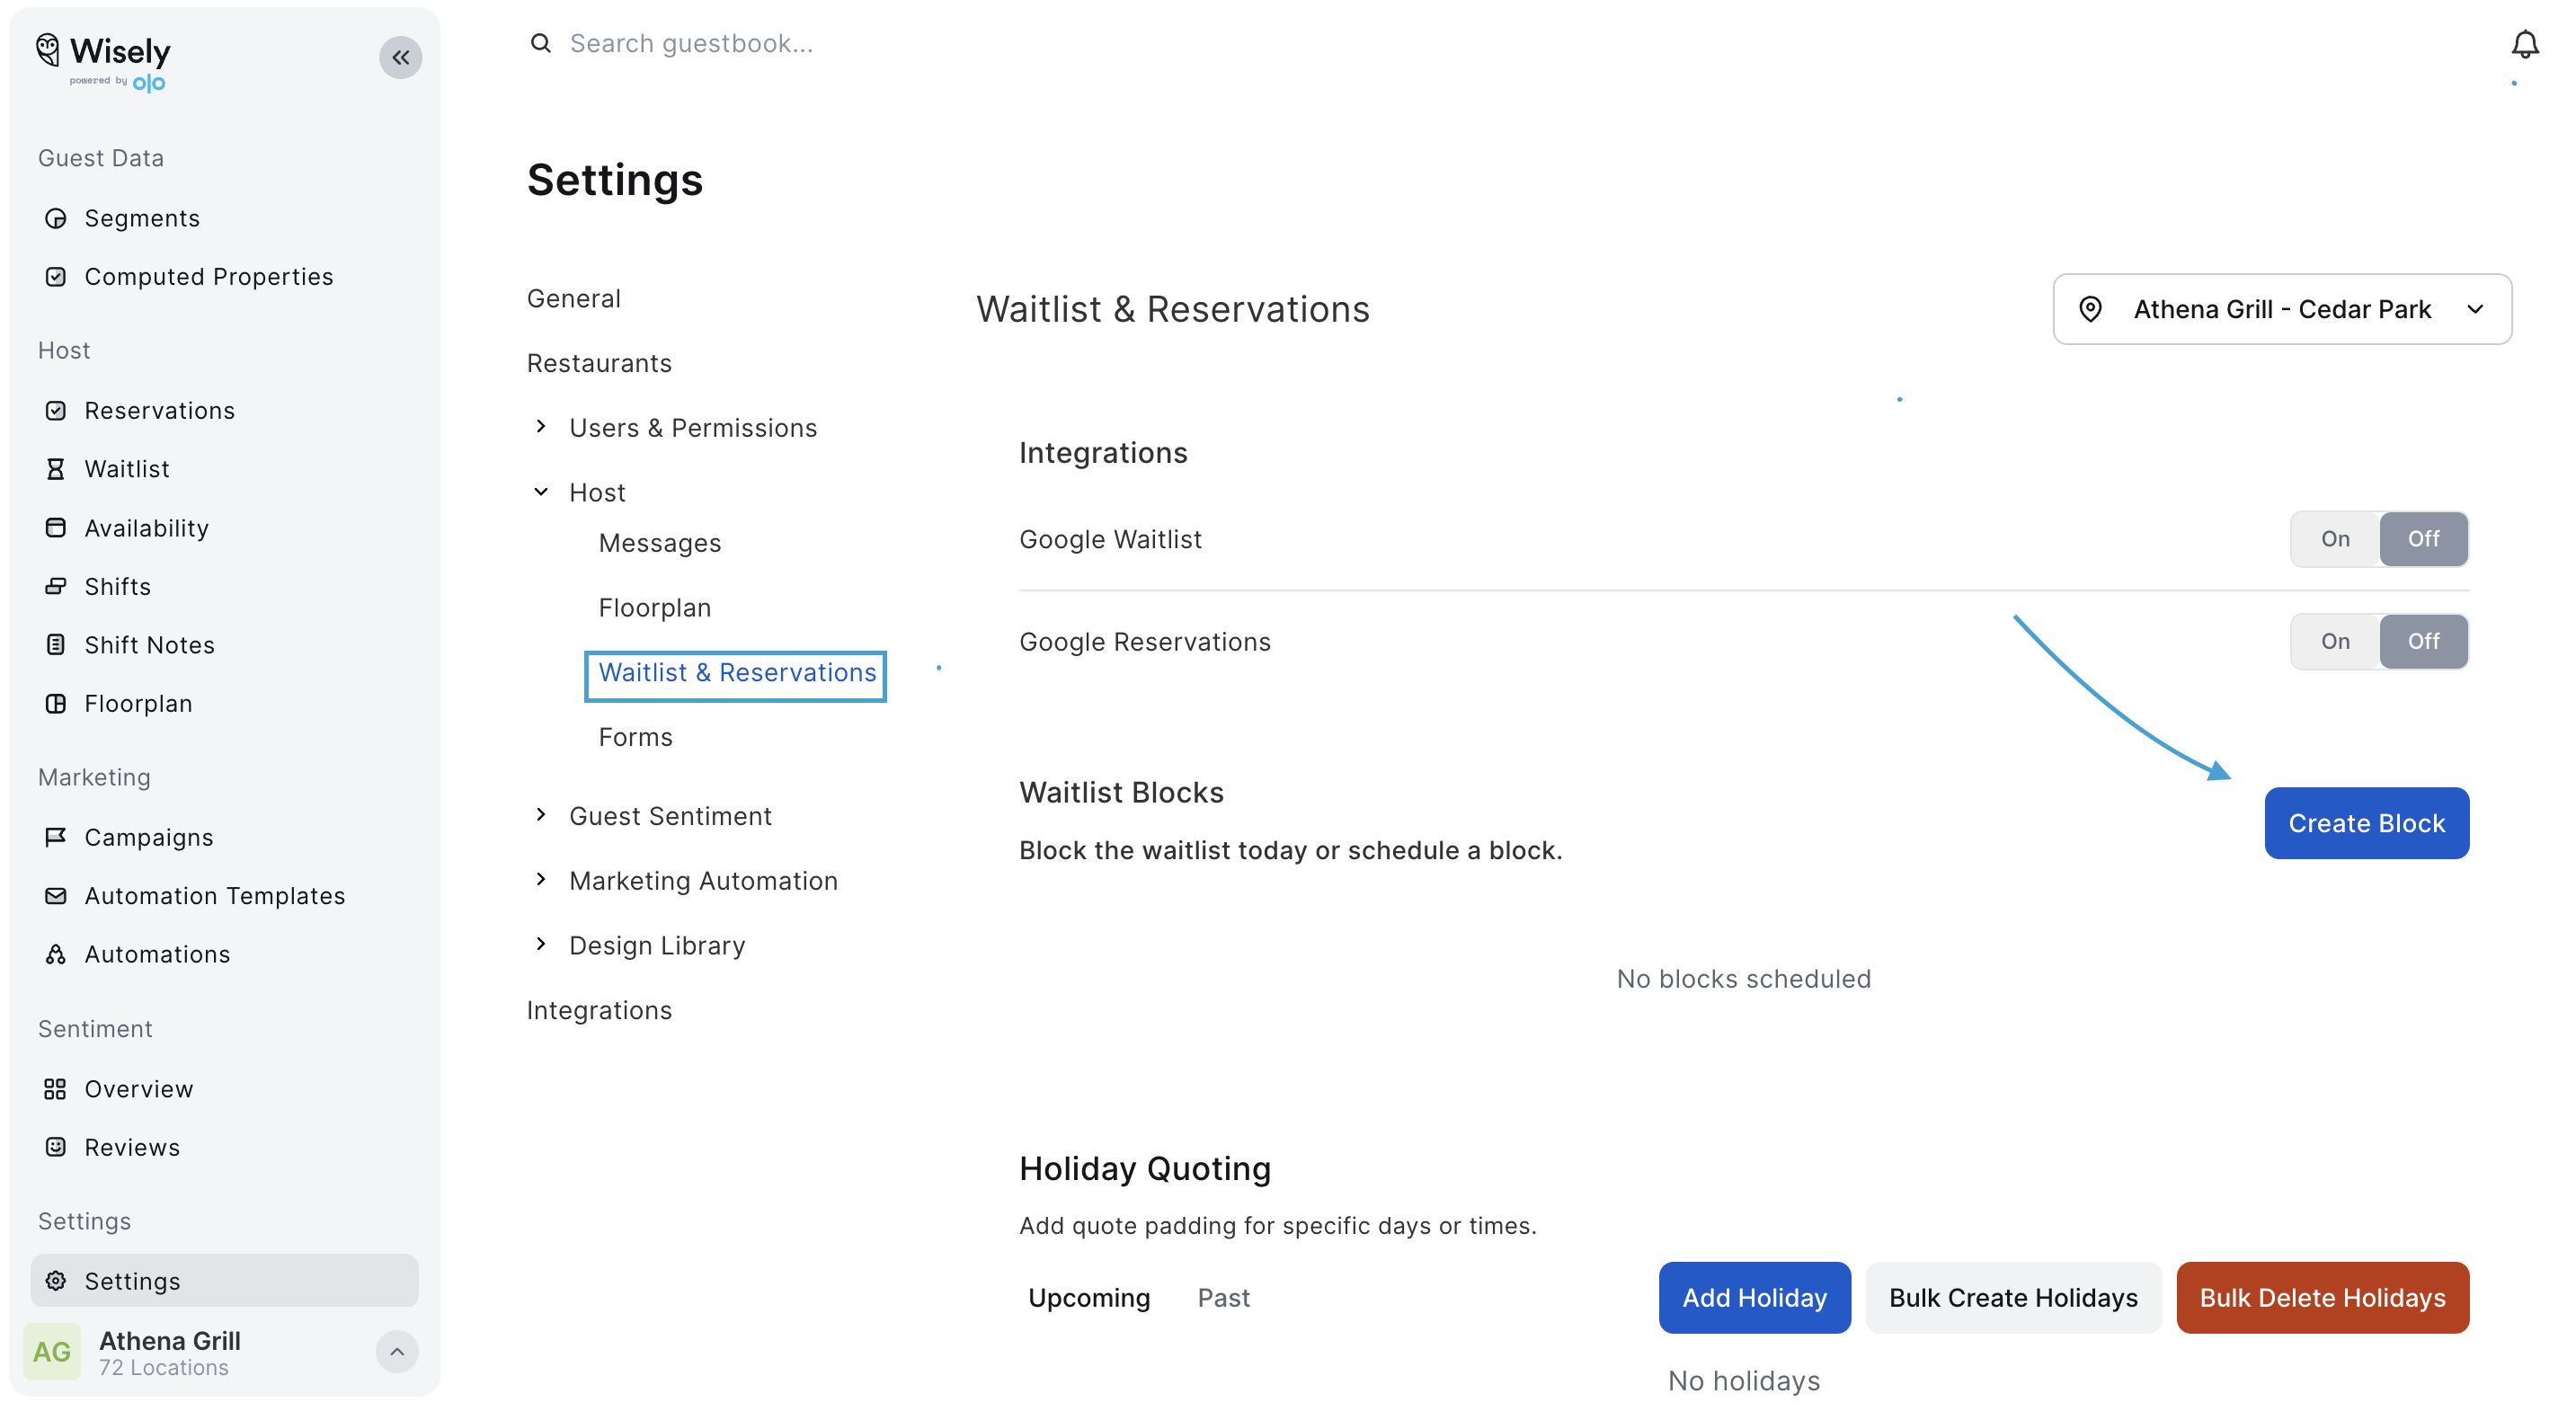The width and height of the screenshot is (2576, 1411).
Task: Expand Guest Sentiment section
Action: pos(541,815)
